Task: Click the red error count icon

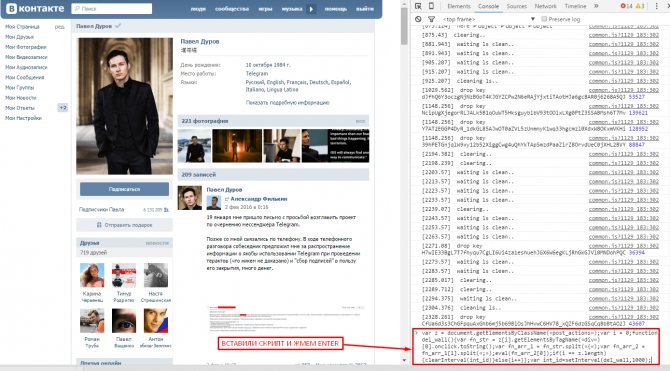Action: click(626, 6)
